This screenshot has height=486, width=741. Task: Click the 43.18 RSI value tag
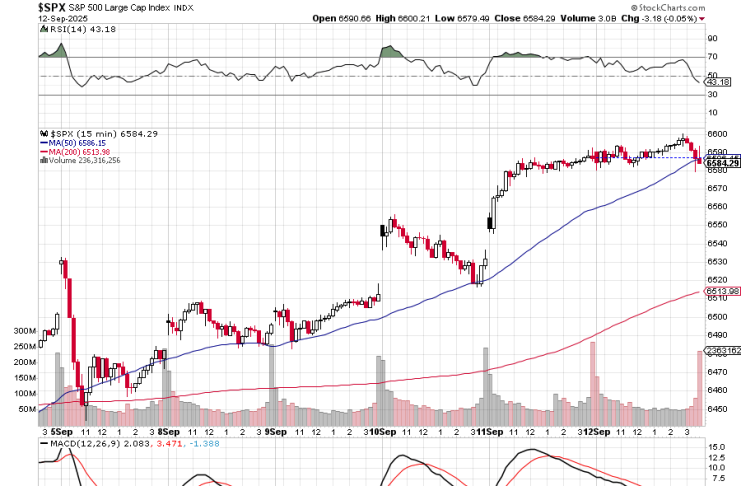[x=722, y=82]
